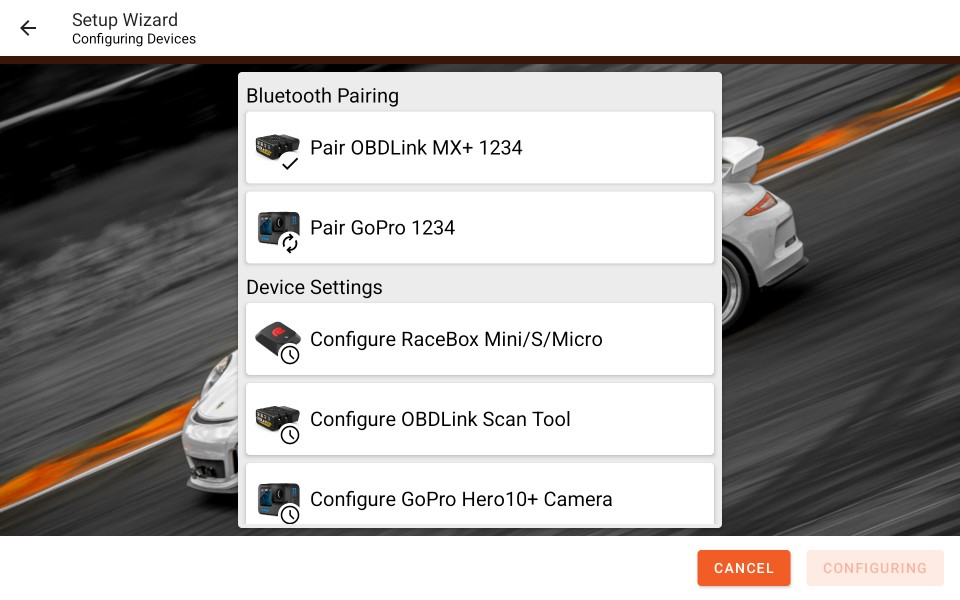The height and width of the screenshot is (600, 960).
Task: Click the GoPro pairing icon with sync symbol
Action: 279,231
